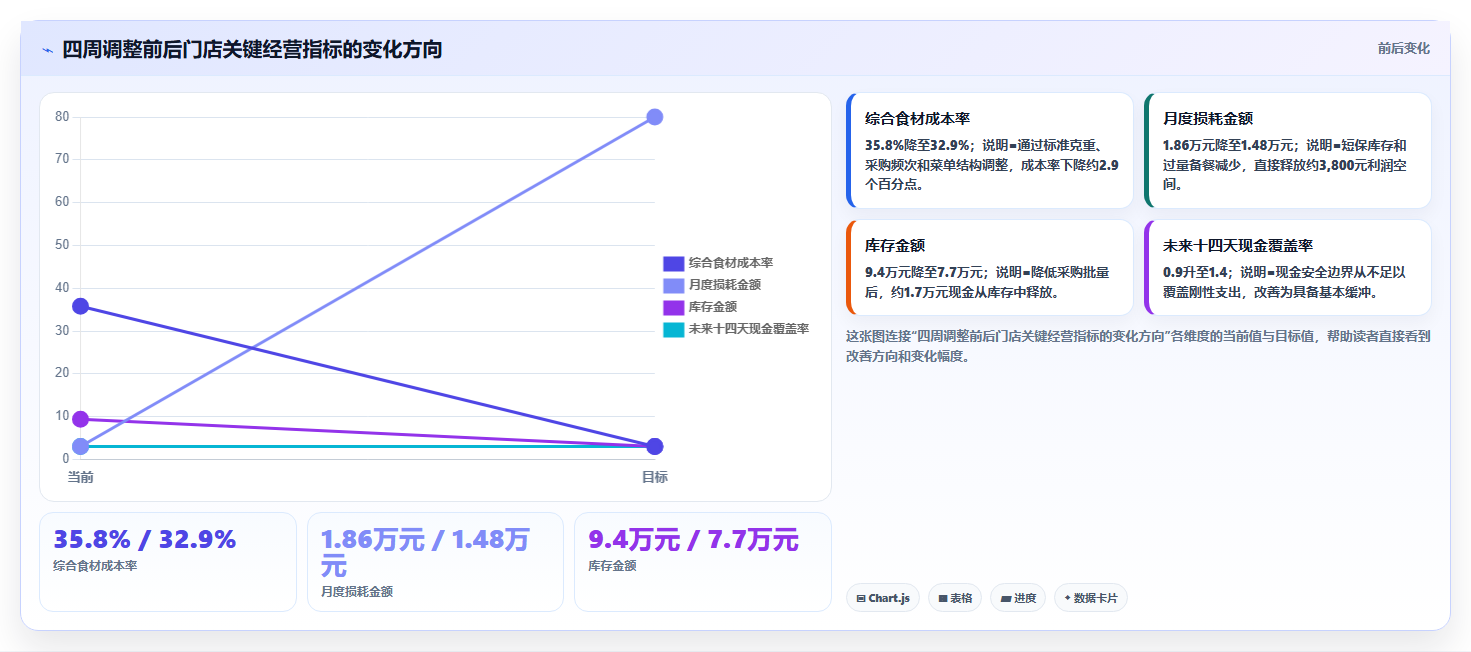The width and height of the screenshot is (1471, 652).
Task: Click the 30 y-axis tick label
Action: point(62,331)
